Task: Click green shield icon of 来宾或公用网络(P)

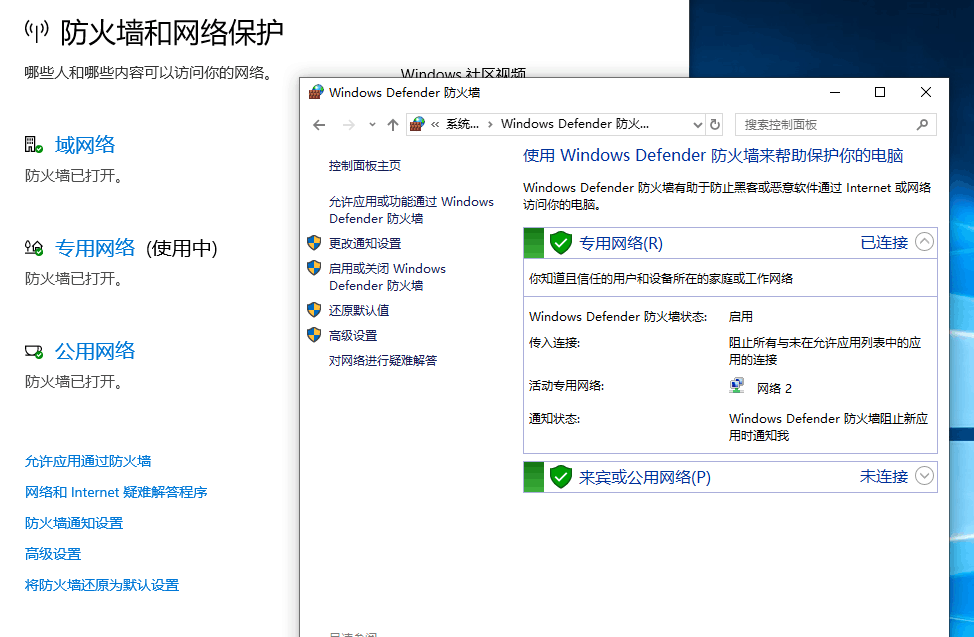Action: click(x=560, y=477)
